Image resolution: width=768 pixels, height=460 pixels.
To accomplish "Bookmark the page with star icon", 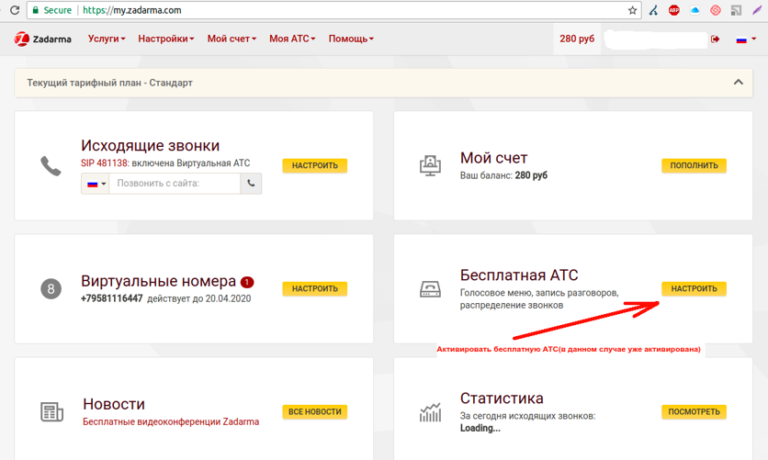I will pos(632,10).
